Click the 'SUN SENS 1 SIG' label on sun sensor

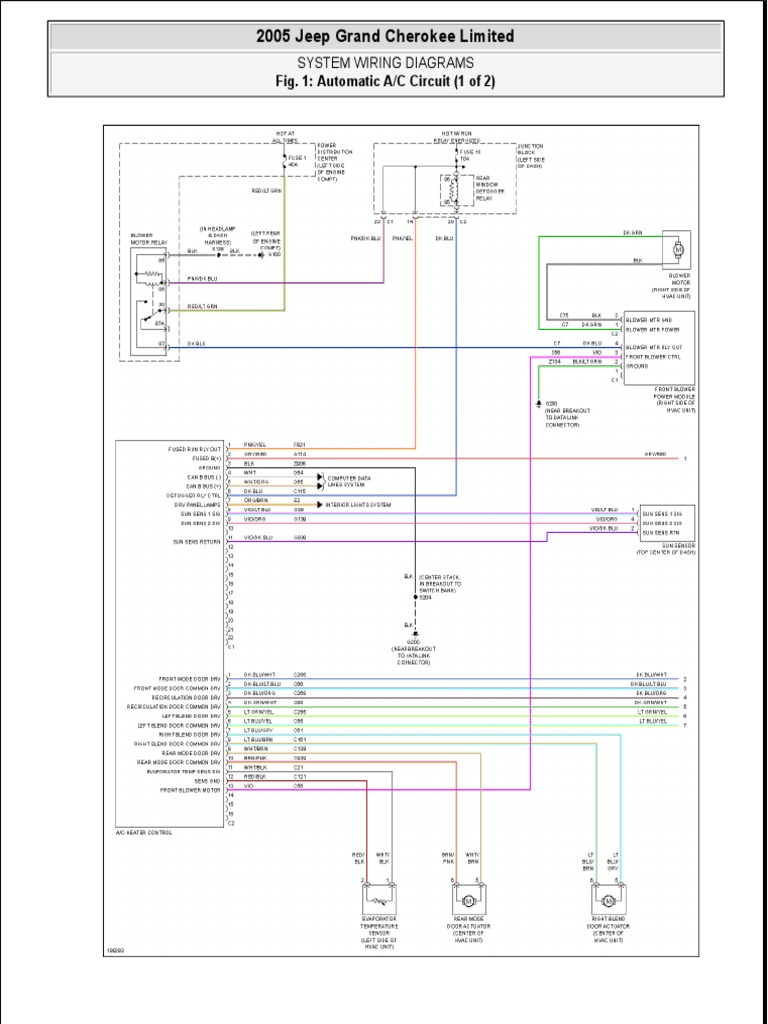(x=662, y=513)
